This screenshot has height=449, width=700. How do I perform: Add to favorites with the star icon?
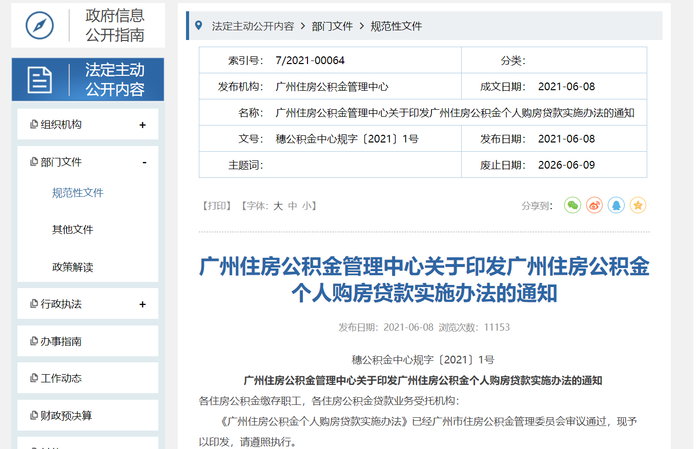[638, 205]
